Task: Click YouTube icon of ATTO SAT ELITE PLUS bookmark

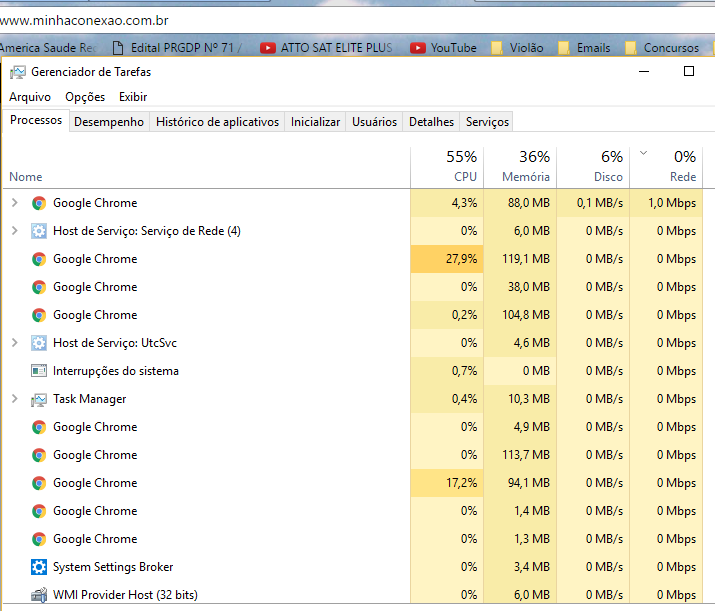Action: 268,48
